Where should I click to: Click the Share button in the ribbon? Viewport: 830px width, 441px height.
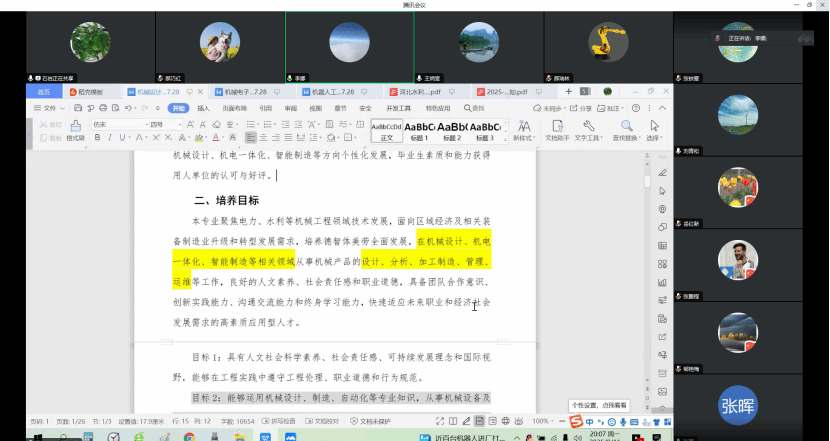[583, 108]
